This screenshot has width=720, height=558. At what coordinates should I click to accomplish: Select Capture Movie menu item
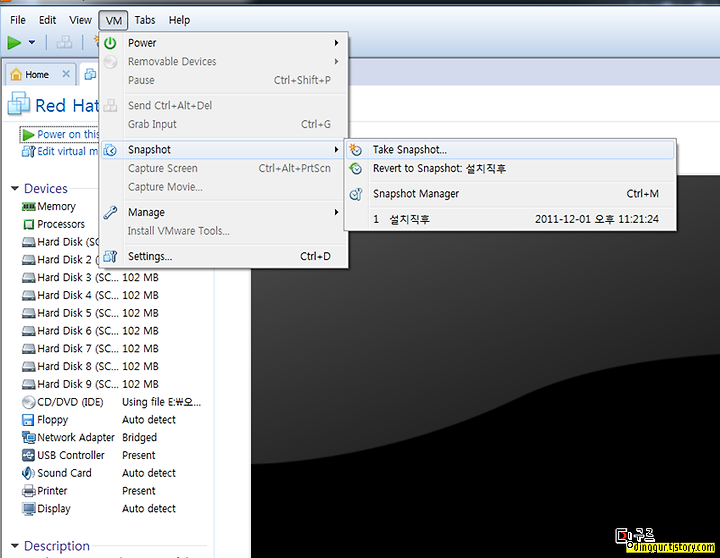pos(224,187)
